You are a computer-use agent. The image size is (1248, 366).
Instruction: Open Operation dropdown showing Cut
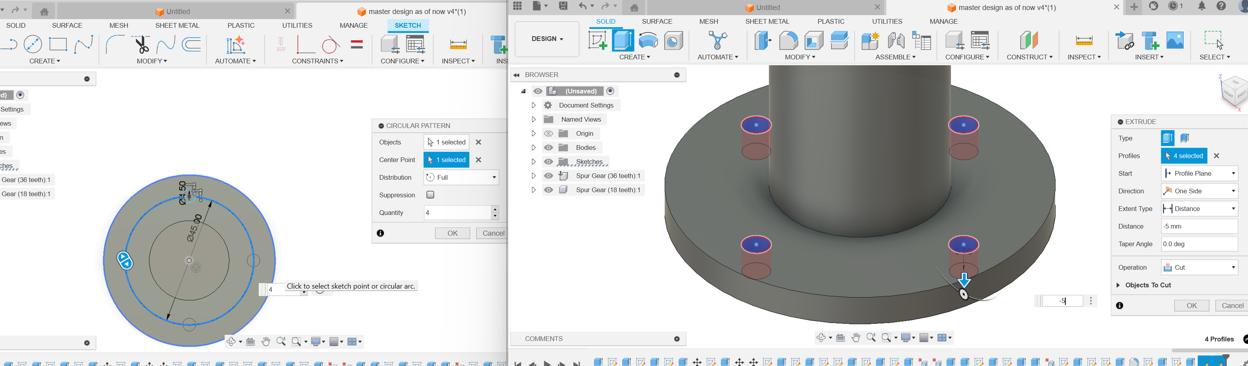click(1199, 267)
